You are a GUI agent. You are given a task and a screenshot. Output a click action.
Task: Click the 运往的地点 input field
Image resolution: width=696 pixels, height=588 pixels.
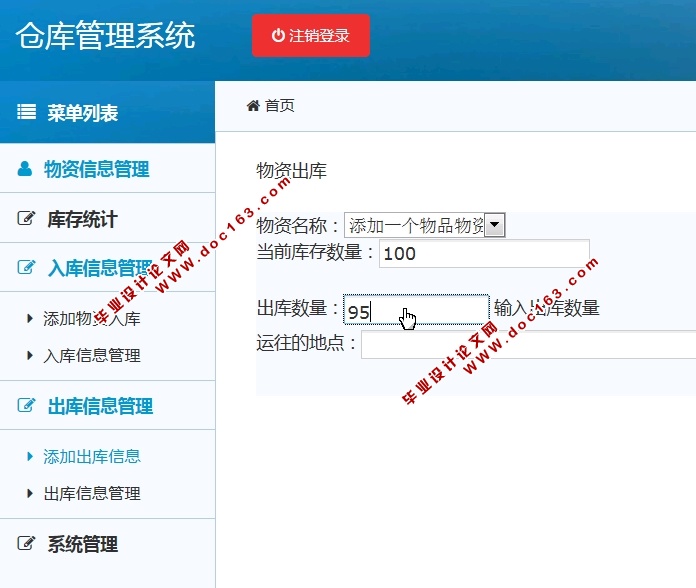tap(529, 344)
